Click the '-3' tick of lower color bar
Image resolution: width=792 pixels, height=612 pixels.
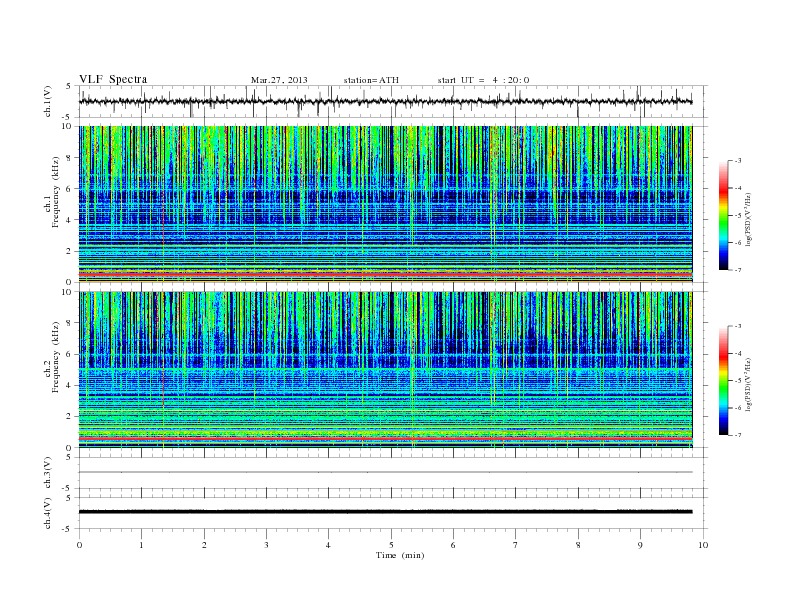point(738,326)
